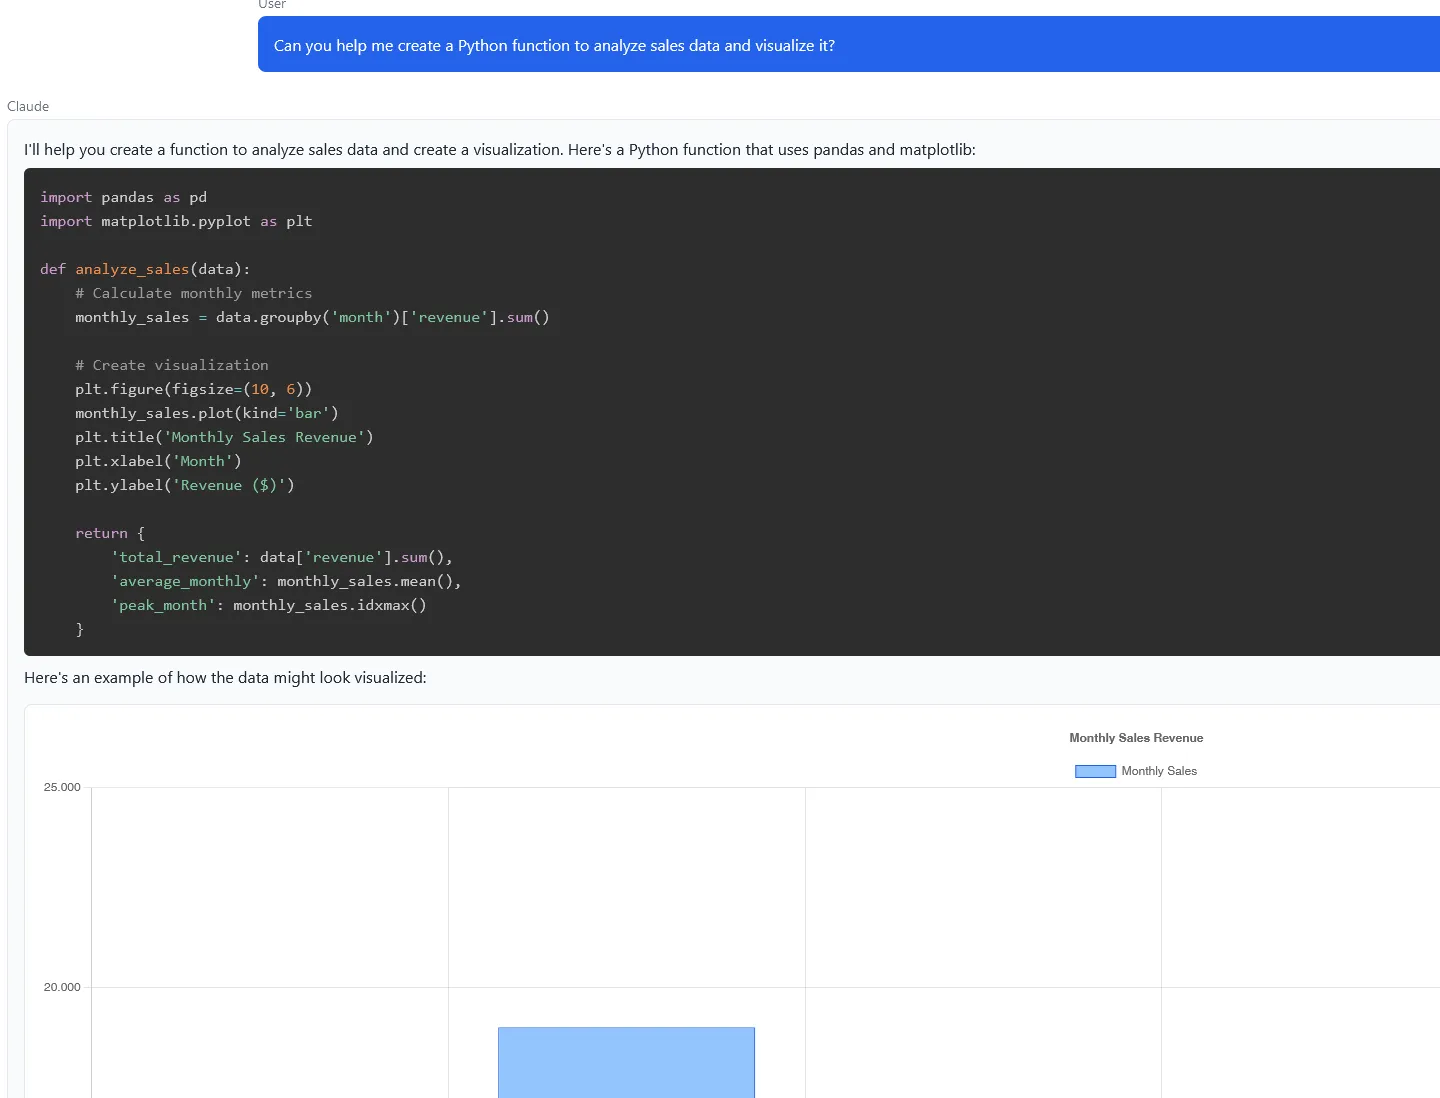1440x1098 pixels.
Task: Click the blue bar in the chart
Action: 626,1062
